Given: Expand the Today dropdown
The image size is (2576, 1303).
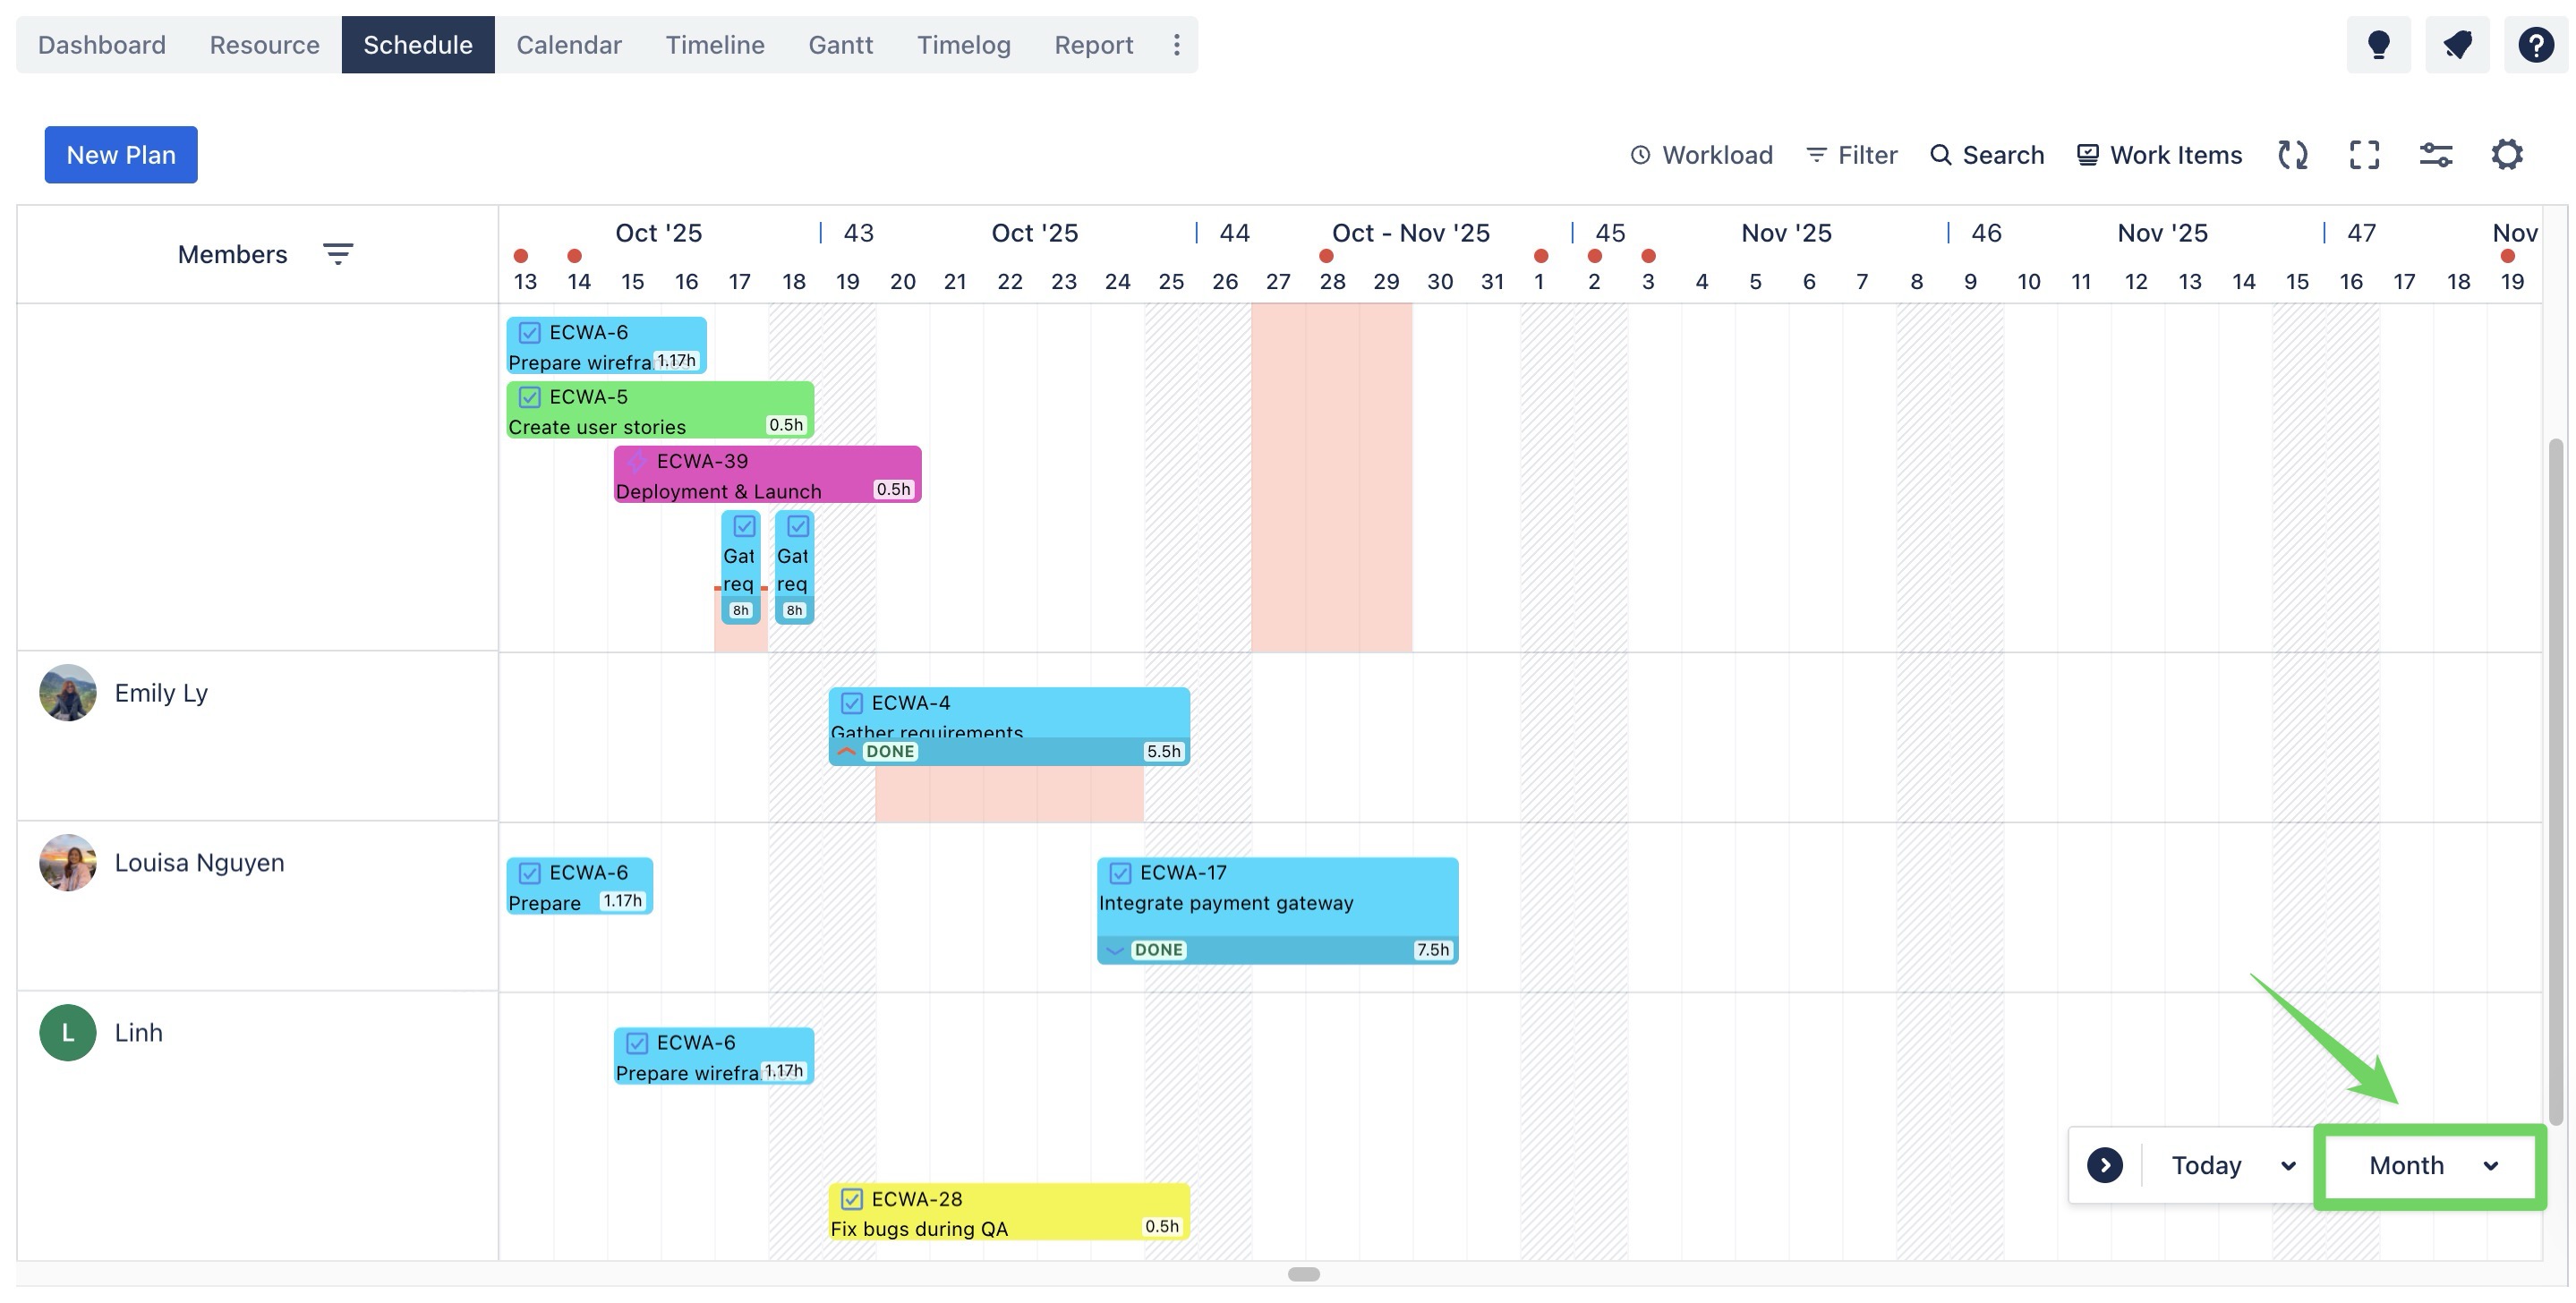Looking at the screenshot, I should [x=2286, y=1166].
